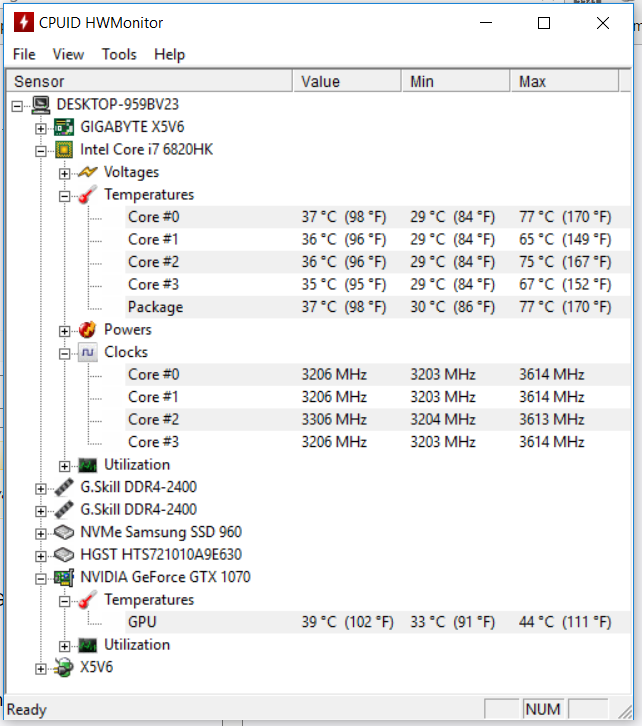642x726 pixels.
Task: Click the NUM indicator in status bar
Action: coord(543,709)
